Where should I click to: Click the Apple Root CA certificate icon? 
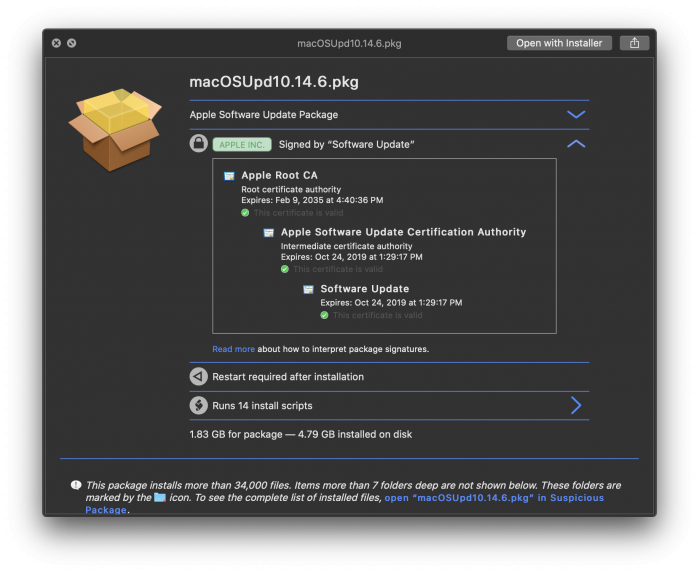(x=229, y=176)
